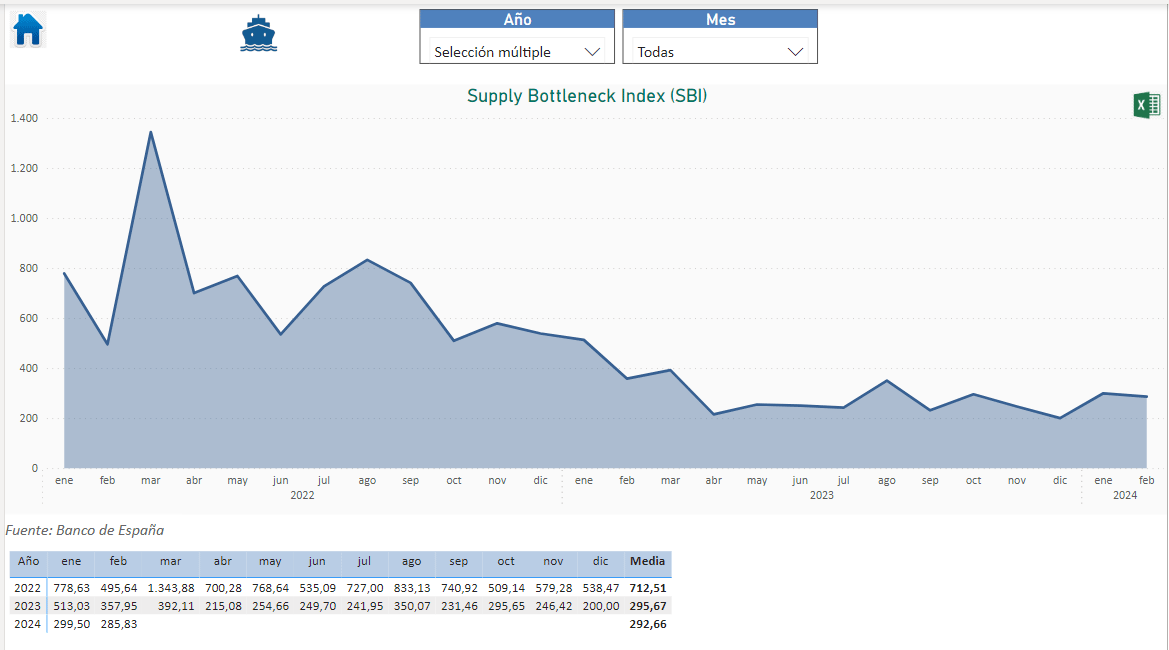Click the dic column header in table

click(601, 562)
